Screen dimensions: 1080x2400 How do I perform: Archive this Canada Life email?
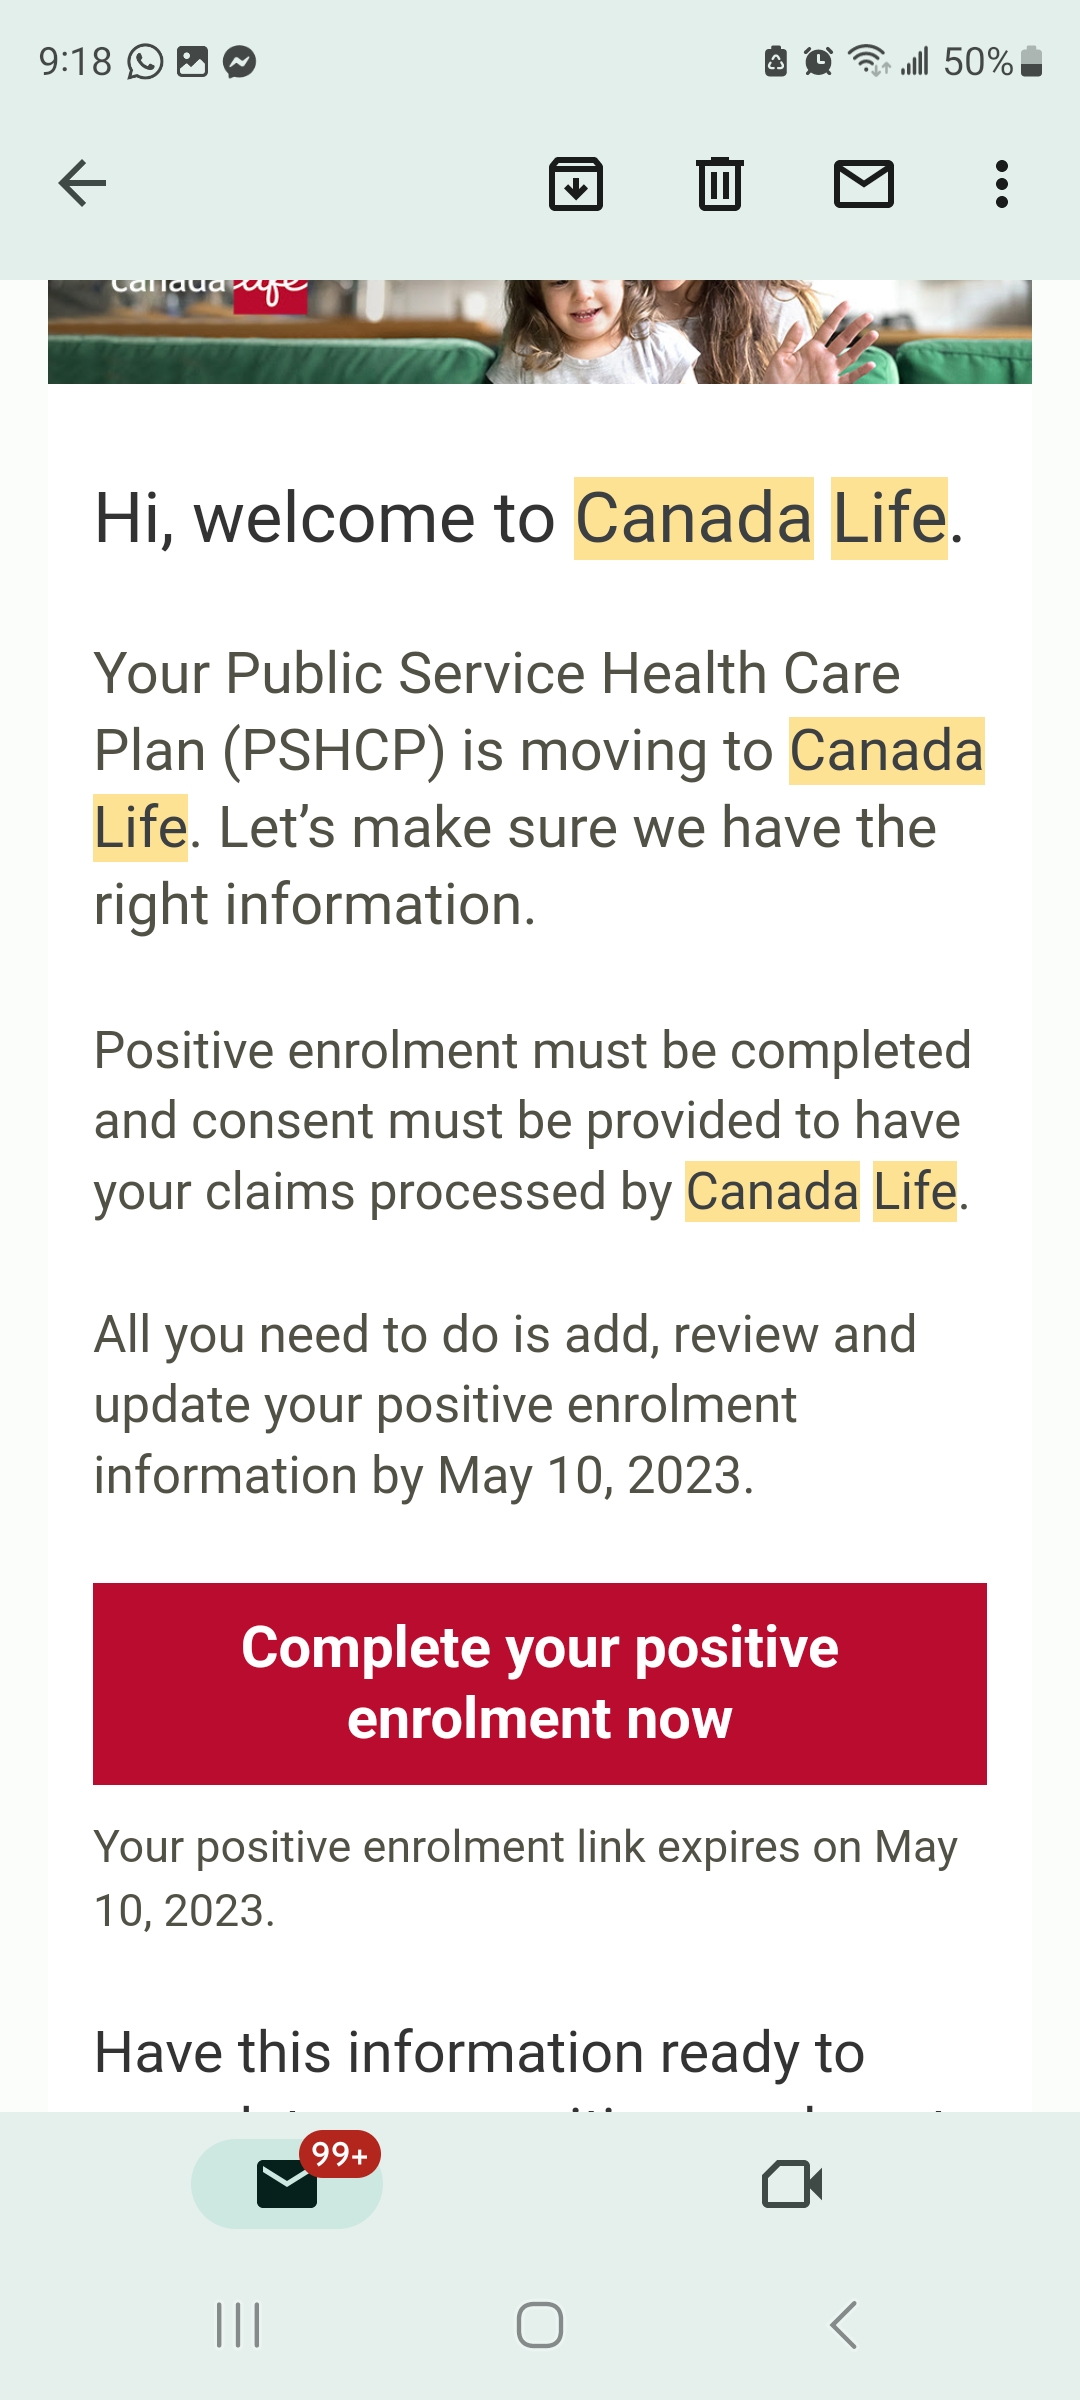click(576, 184)
